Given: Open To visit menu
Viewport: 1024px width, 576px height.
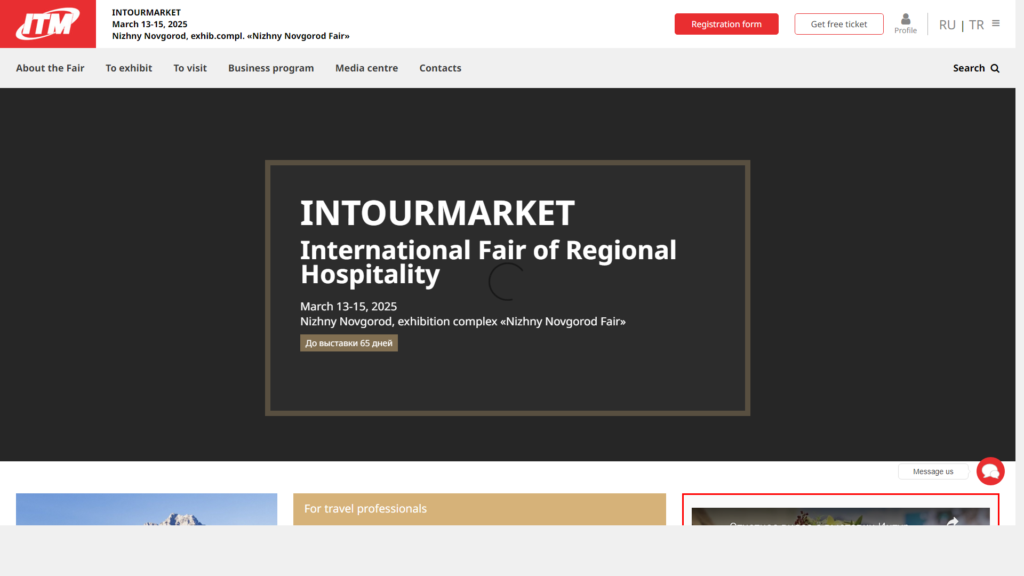Looking at the screenshot, I should tap(190, 68).
